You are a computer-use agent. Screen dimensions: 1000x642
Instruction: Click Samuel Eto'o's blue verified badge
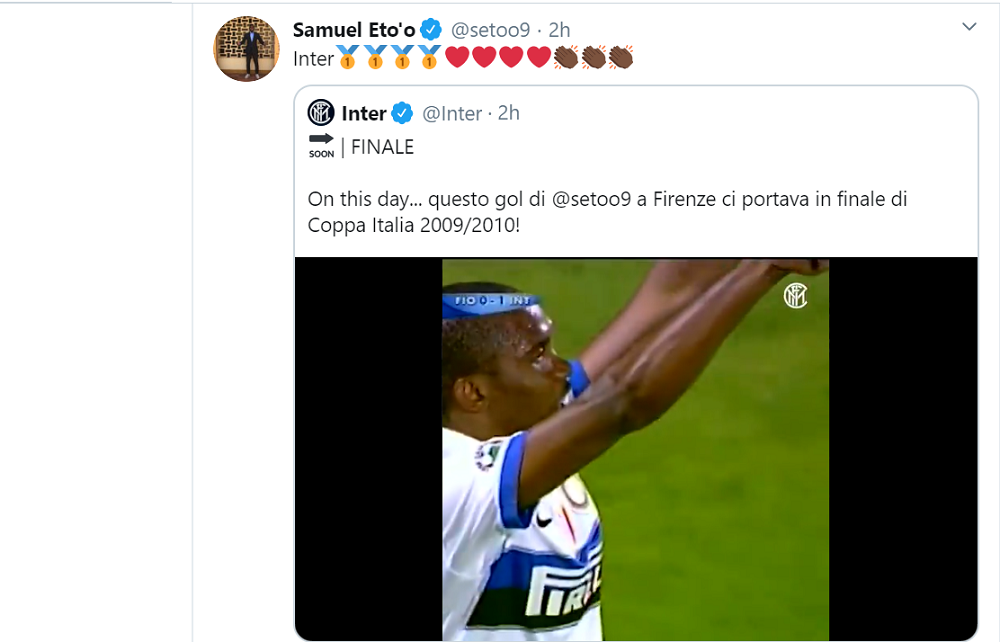(431, 29)
